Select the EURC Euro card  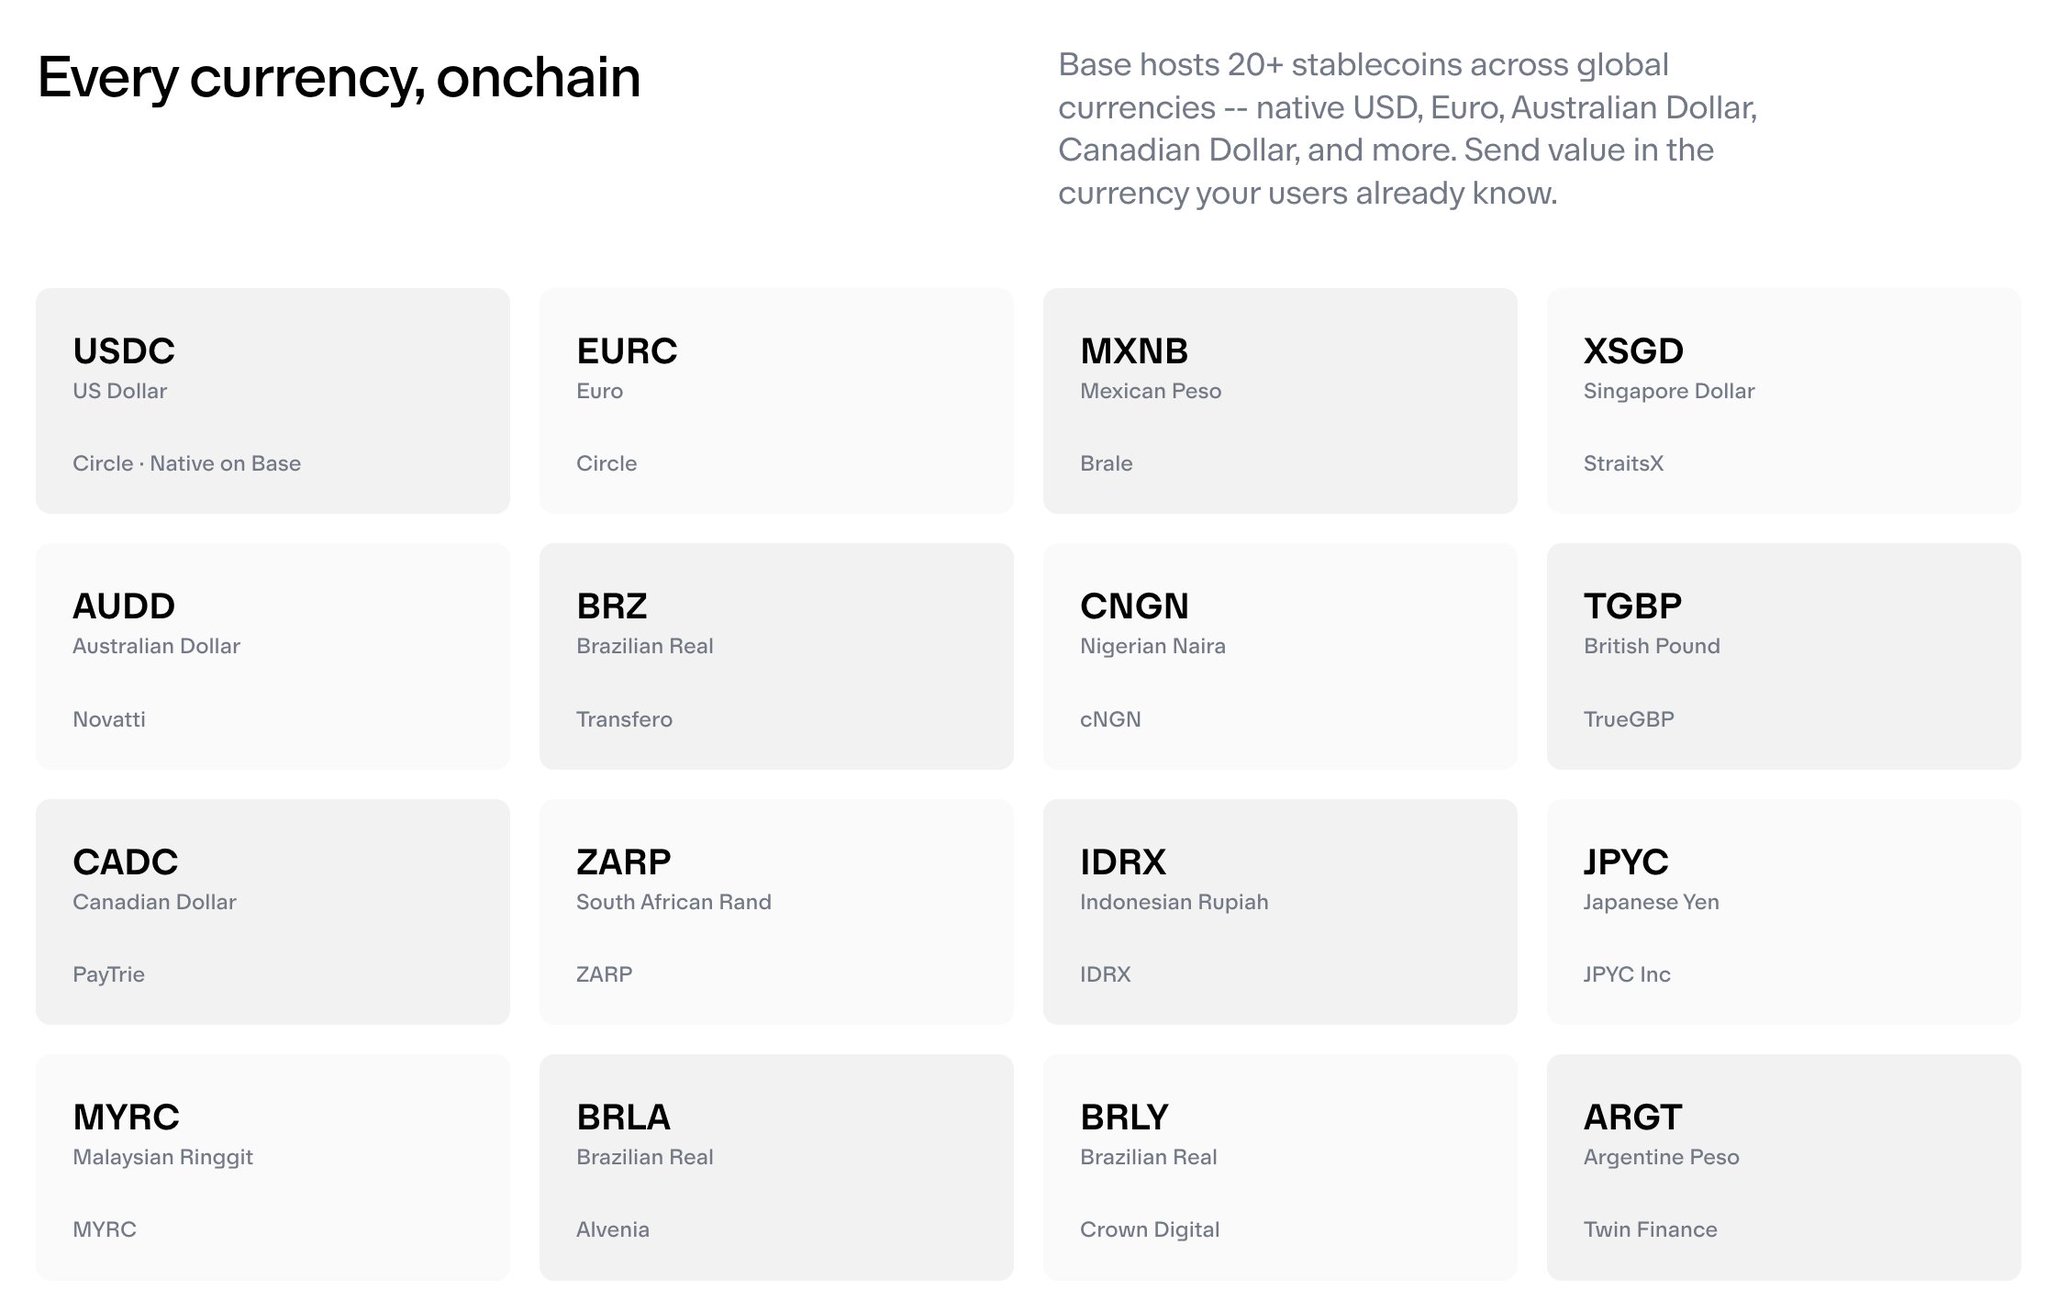776,401
